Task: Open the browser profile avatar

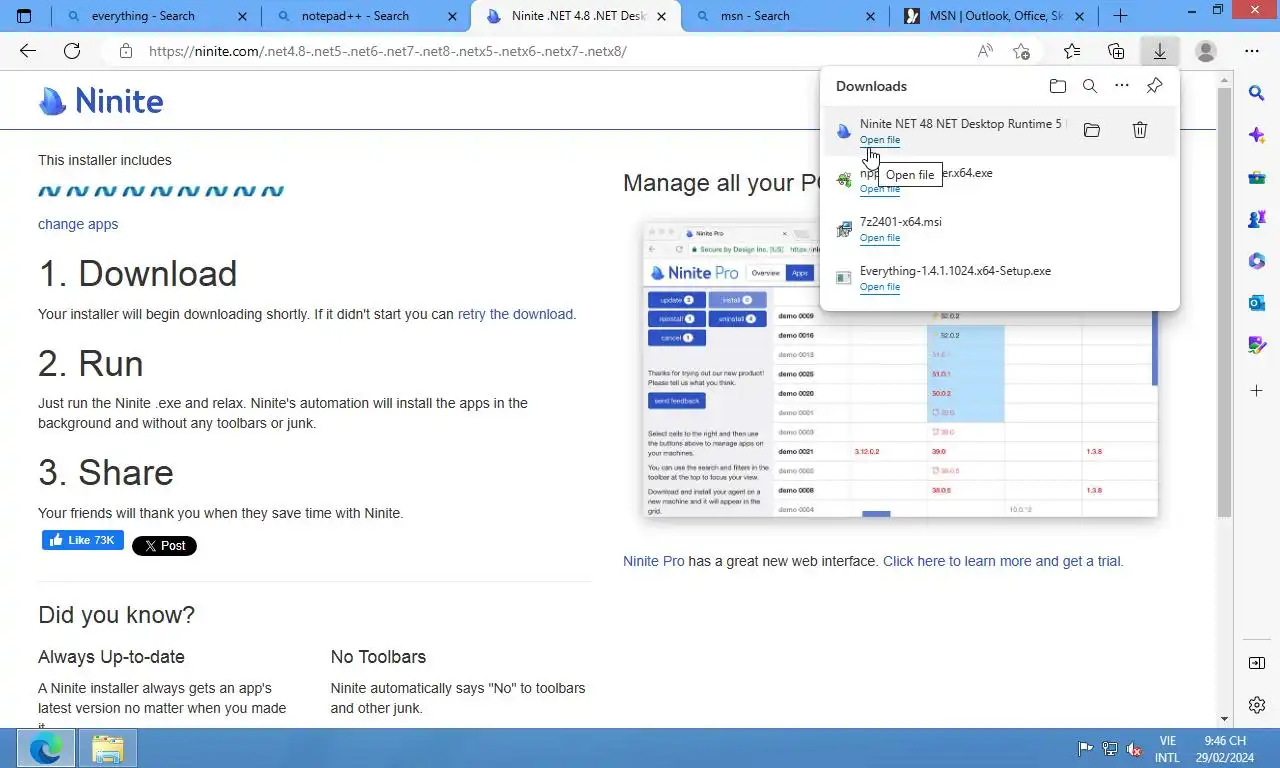Action: pos(1206,51)
